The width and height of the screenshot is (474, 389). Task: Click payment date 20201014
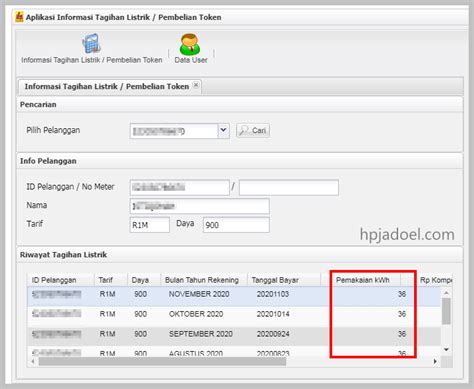pos(273,314)
